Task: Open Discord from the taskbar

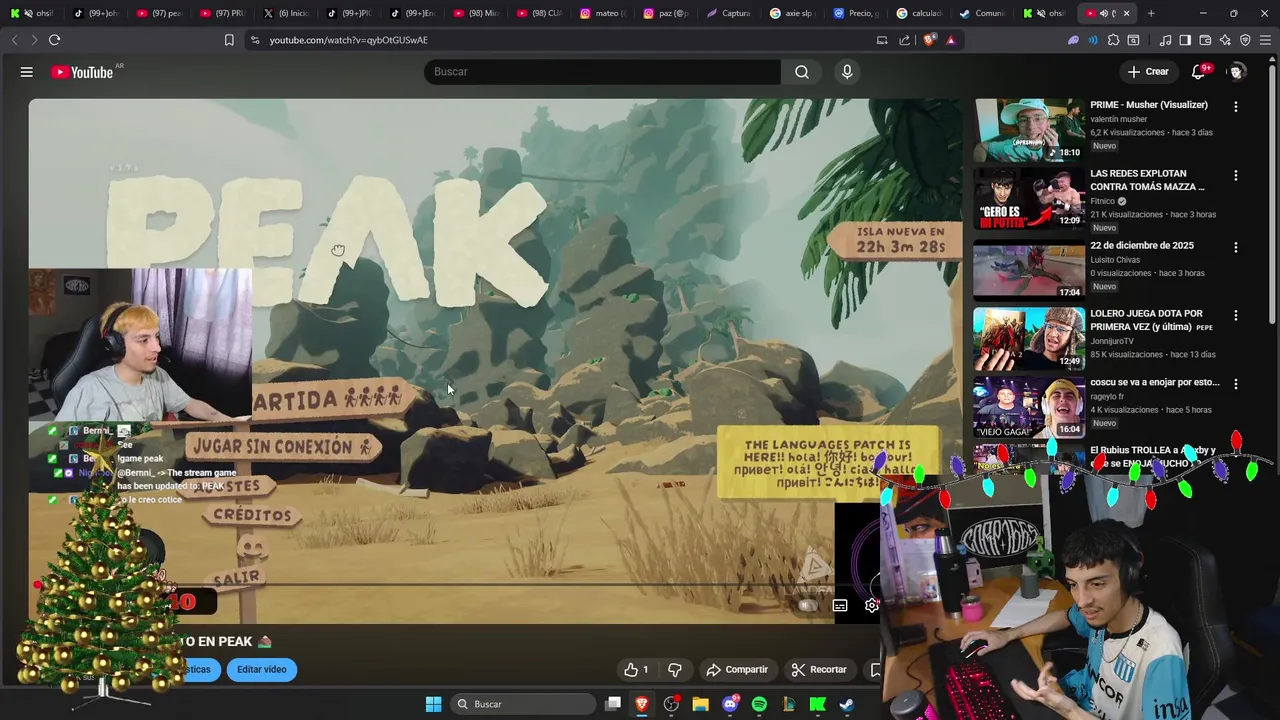Action: pos(730,704)
